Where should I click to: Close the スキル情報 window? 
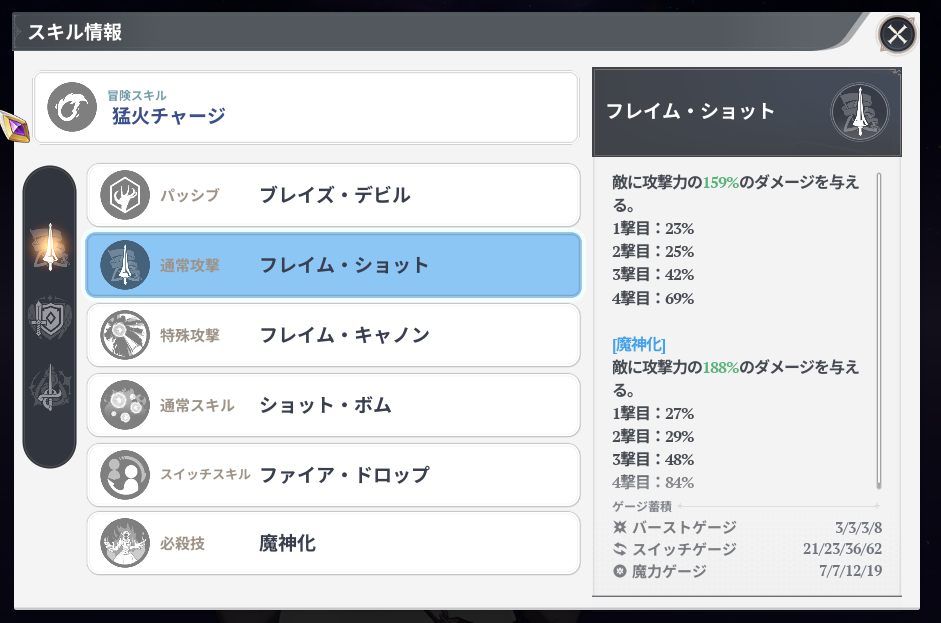tap(897, 35)
